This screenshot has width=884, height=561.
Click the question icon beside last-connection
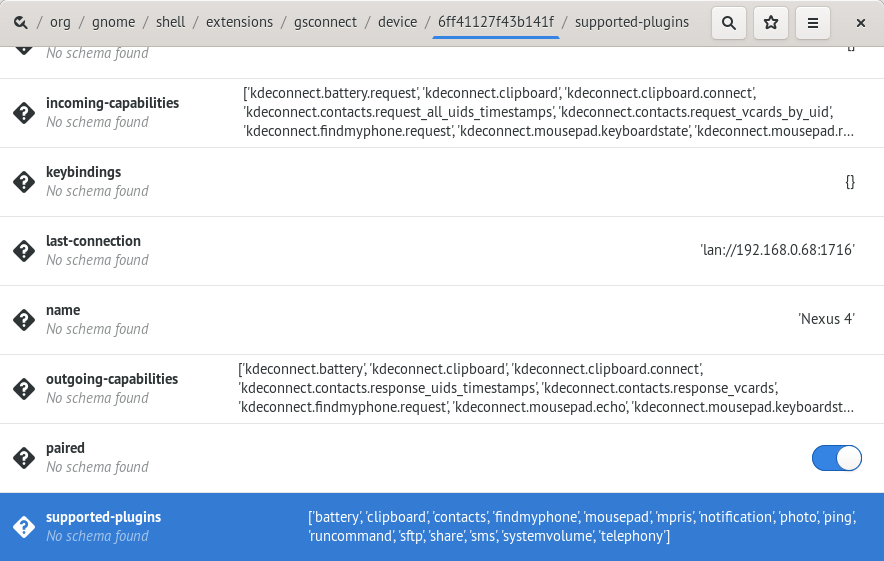[24, 251]
